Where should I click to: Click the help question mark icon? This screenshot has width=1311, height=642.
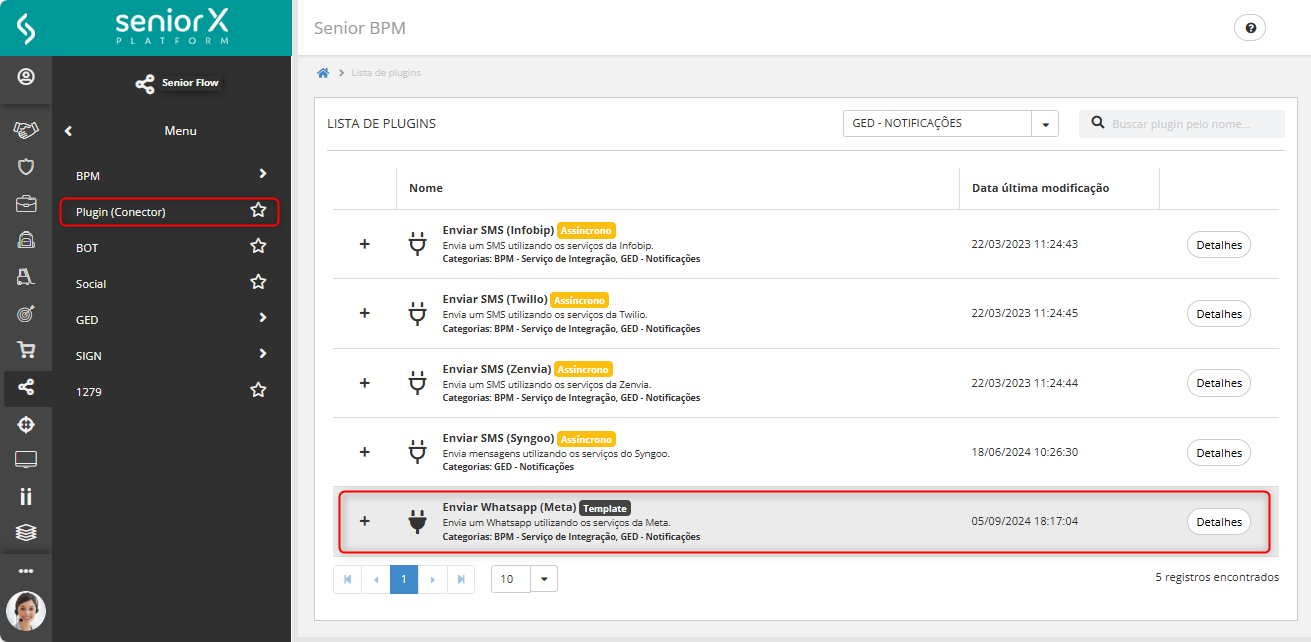(1250, 28)
